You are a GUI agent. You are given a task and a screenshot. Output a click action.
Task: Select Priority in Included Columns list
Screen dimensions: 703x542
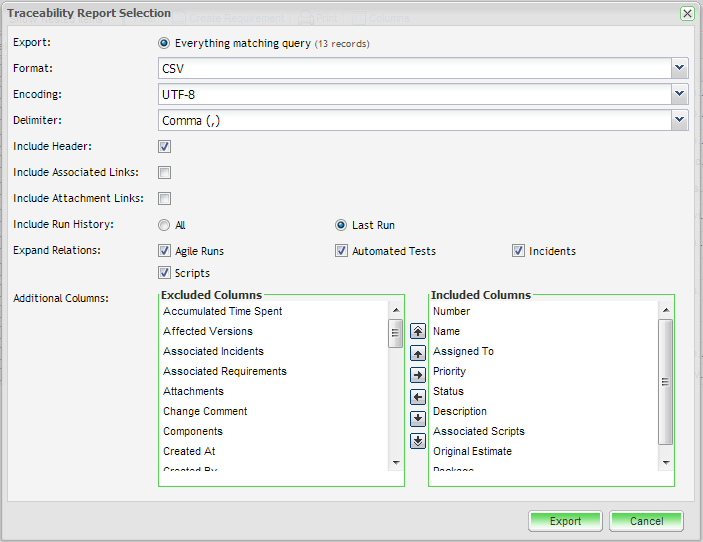449,371
